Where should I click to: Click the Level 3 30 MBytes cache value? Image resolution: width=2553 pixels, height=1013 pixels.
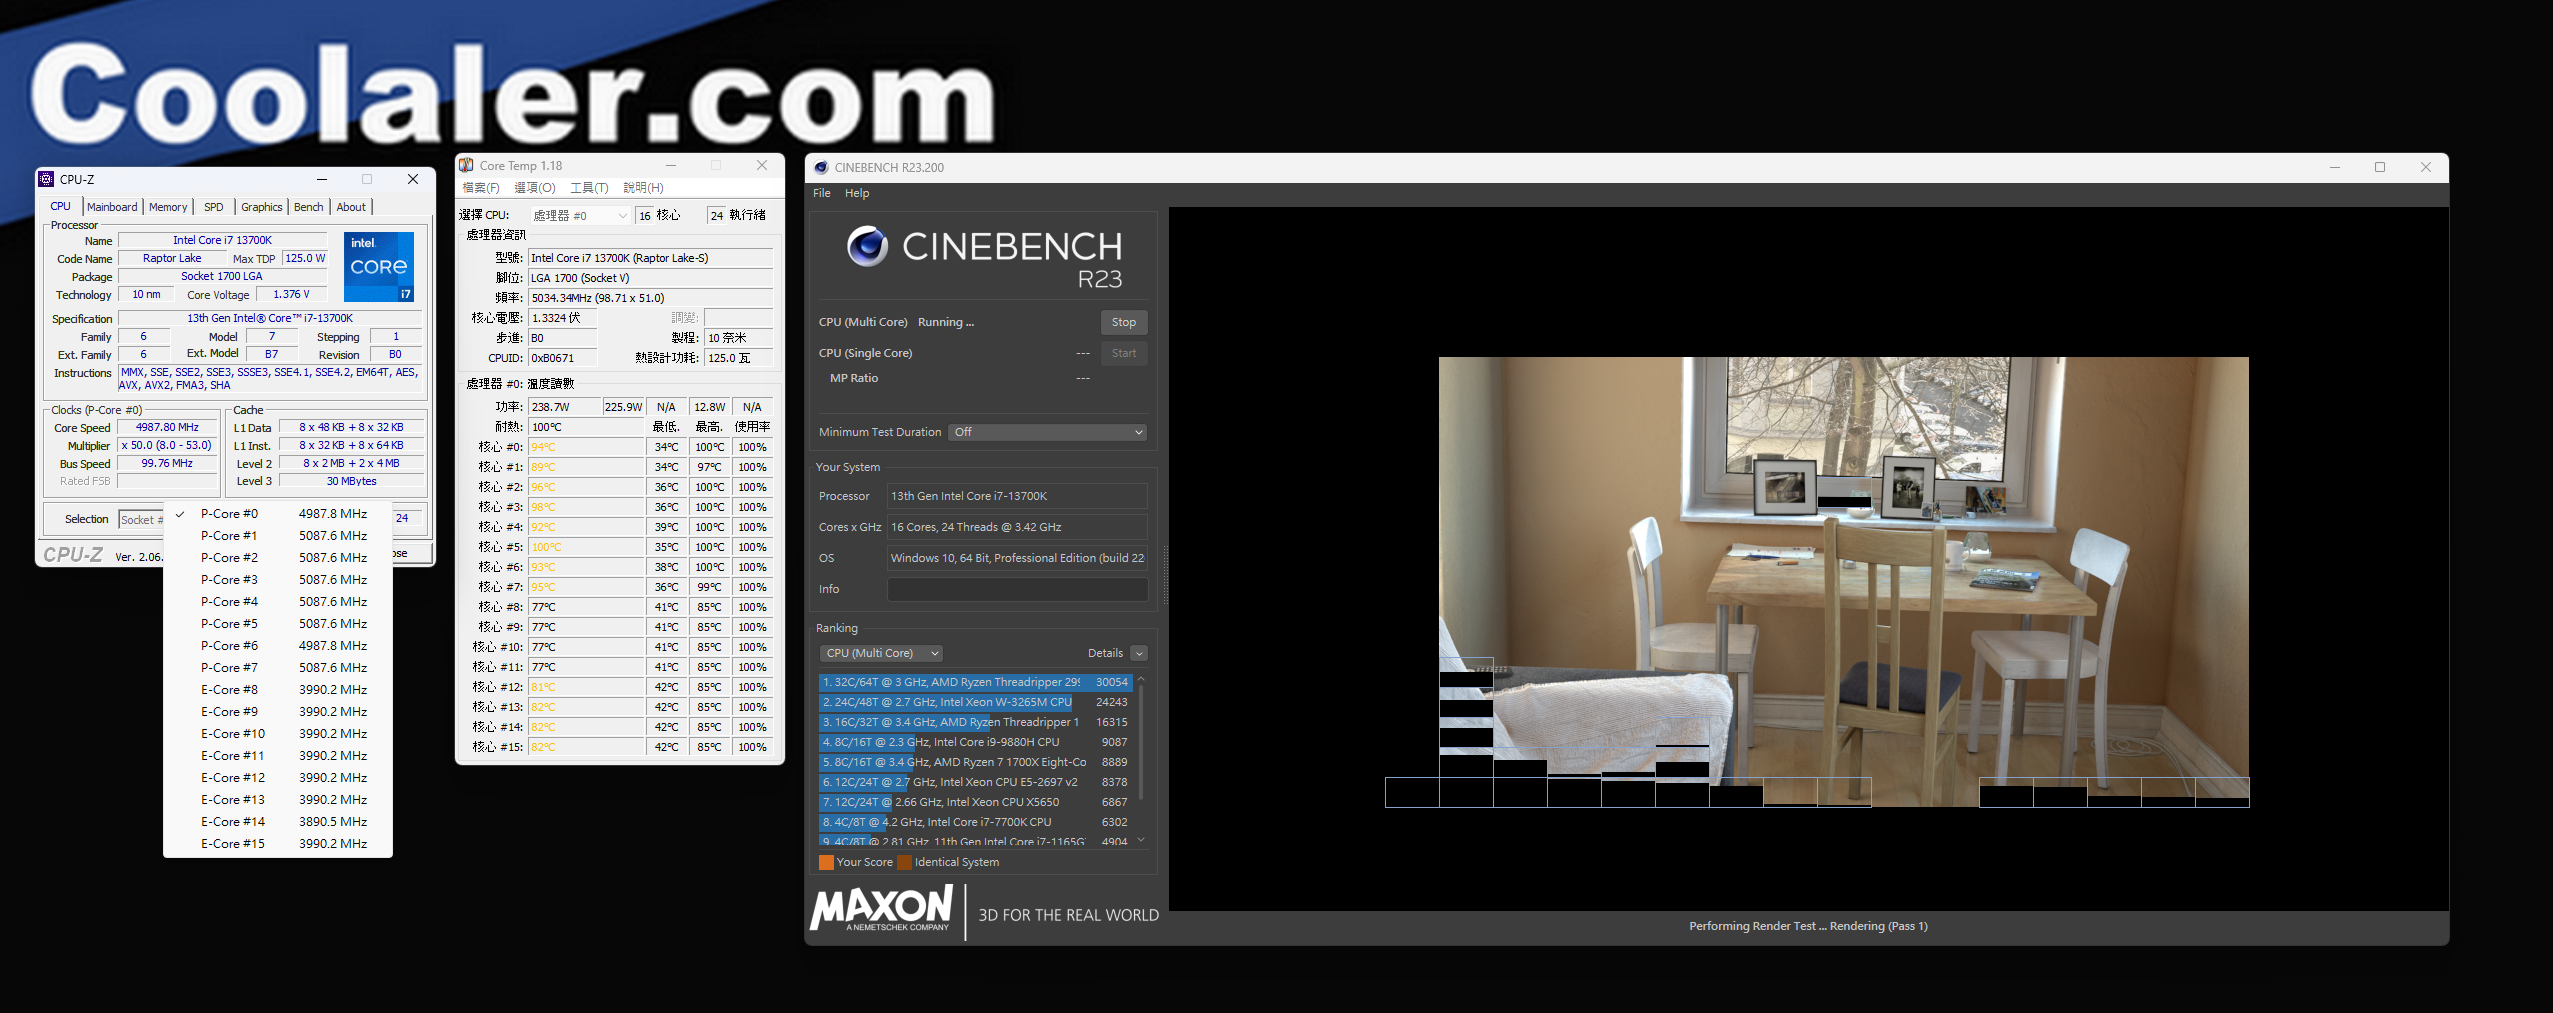351,481
